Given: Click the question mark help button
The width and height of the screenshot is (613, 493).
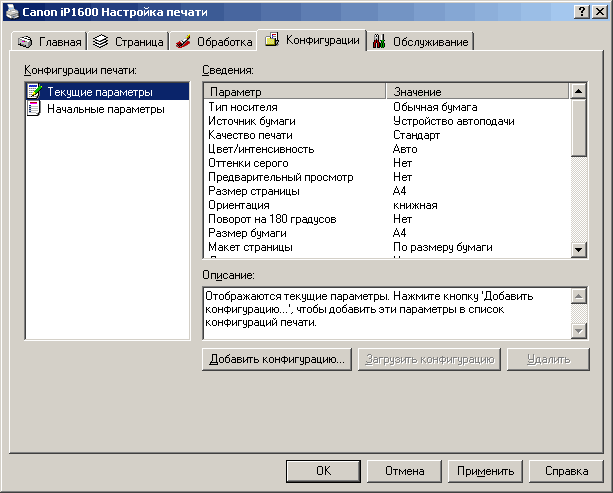Looking at the screenshot, I should (582, 12).
